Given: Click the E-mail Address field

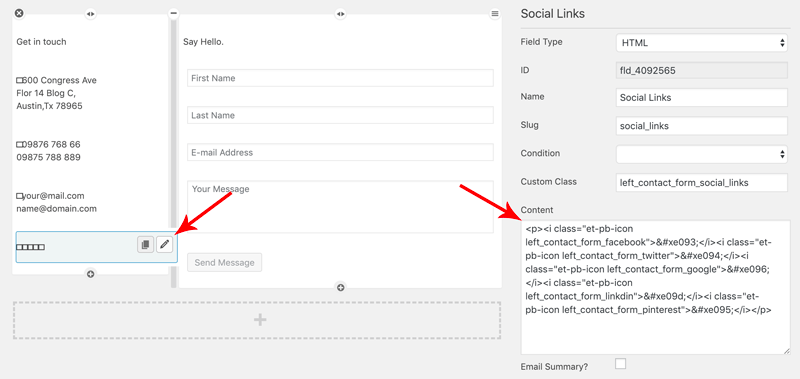Looking at the screenshot, I should coord(340,152).
